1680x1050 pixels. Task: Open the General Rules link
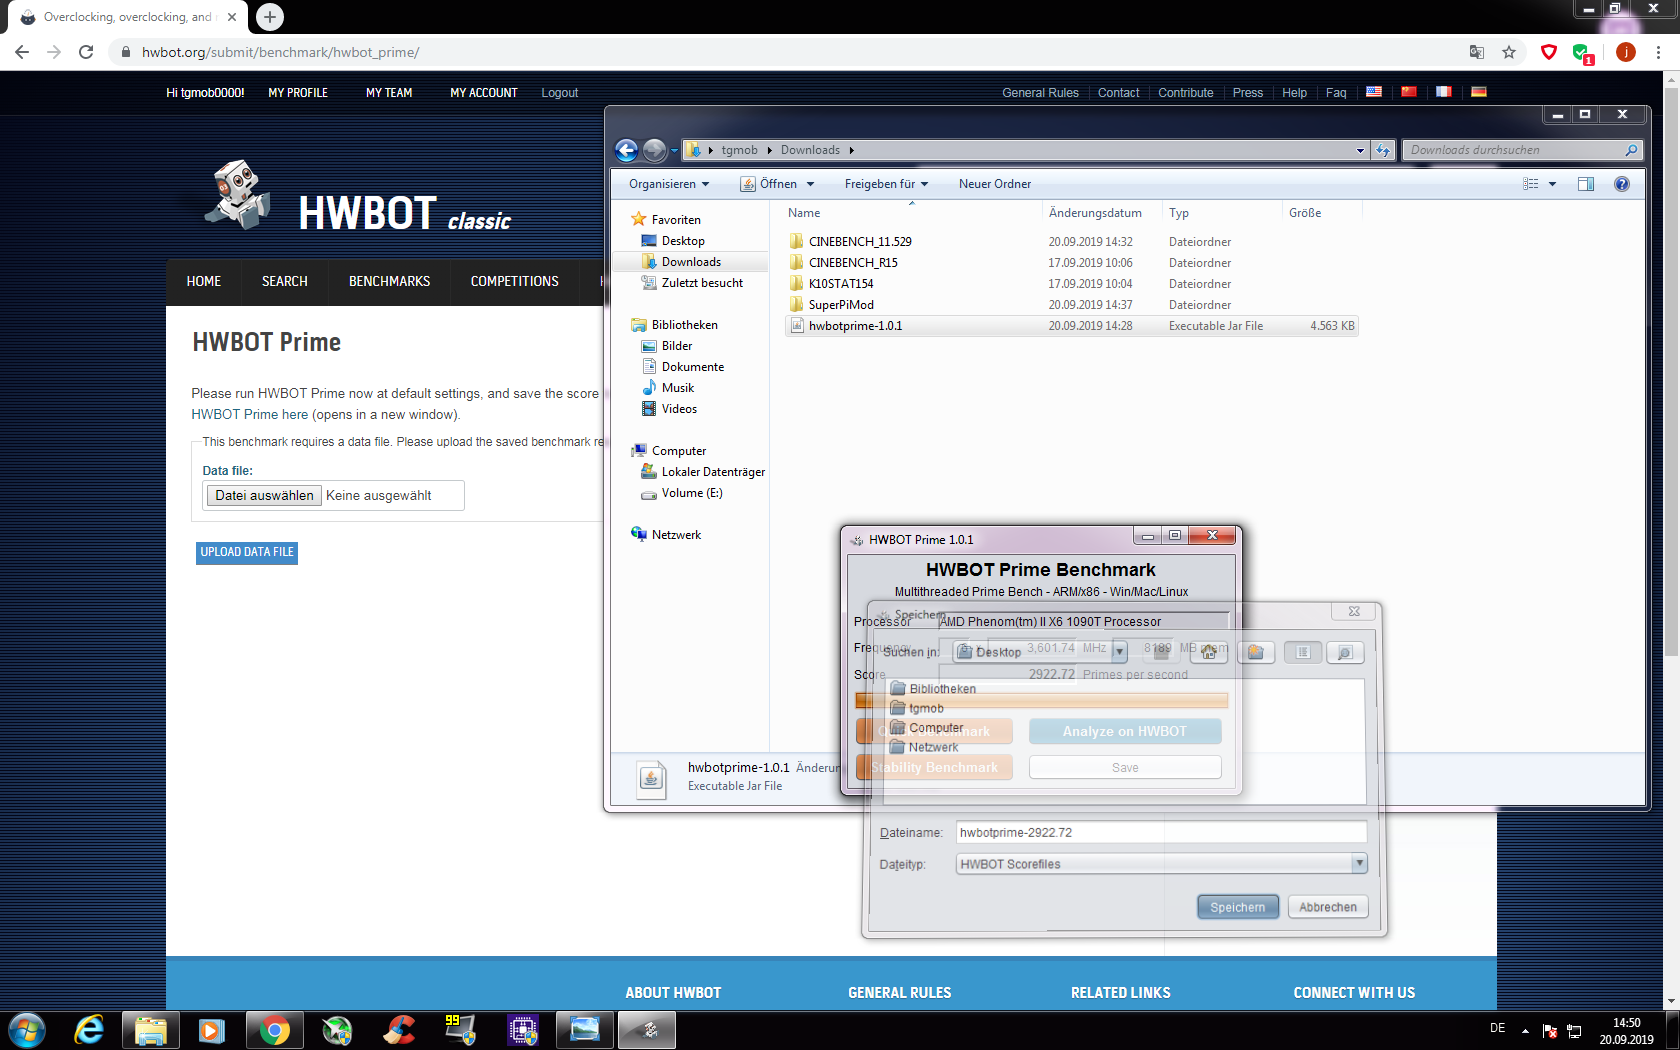(1040, 93)
